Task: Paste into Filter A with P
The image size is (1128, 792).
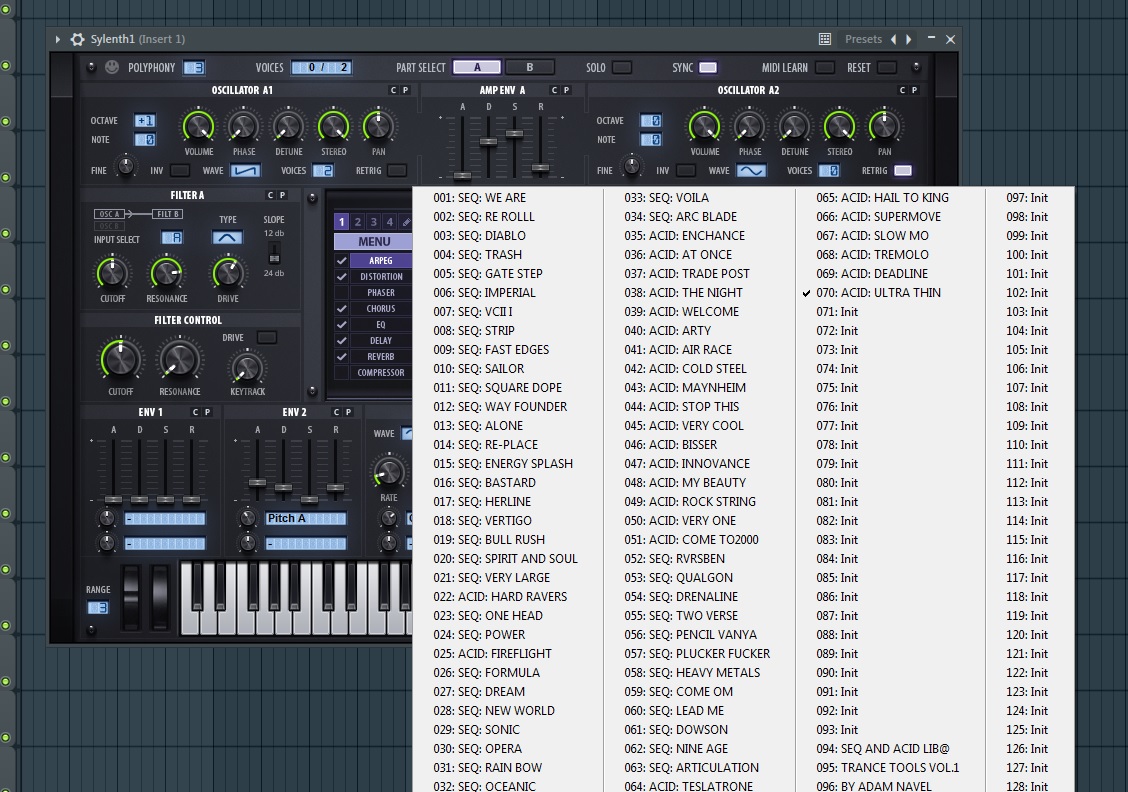Action: [x=283, y=195]
